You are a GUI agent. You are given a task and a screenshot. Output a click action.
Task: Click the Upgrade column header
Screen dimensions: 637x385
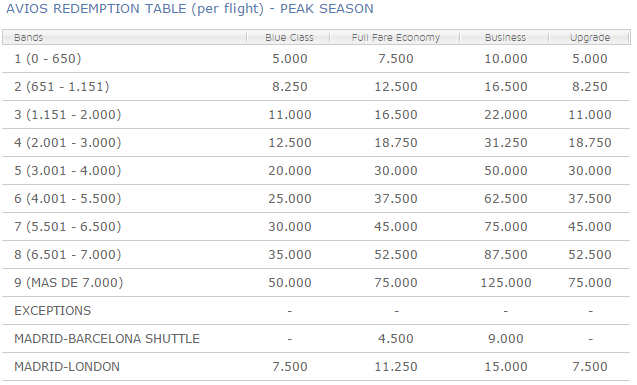[x=589, y=37]
